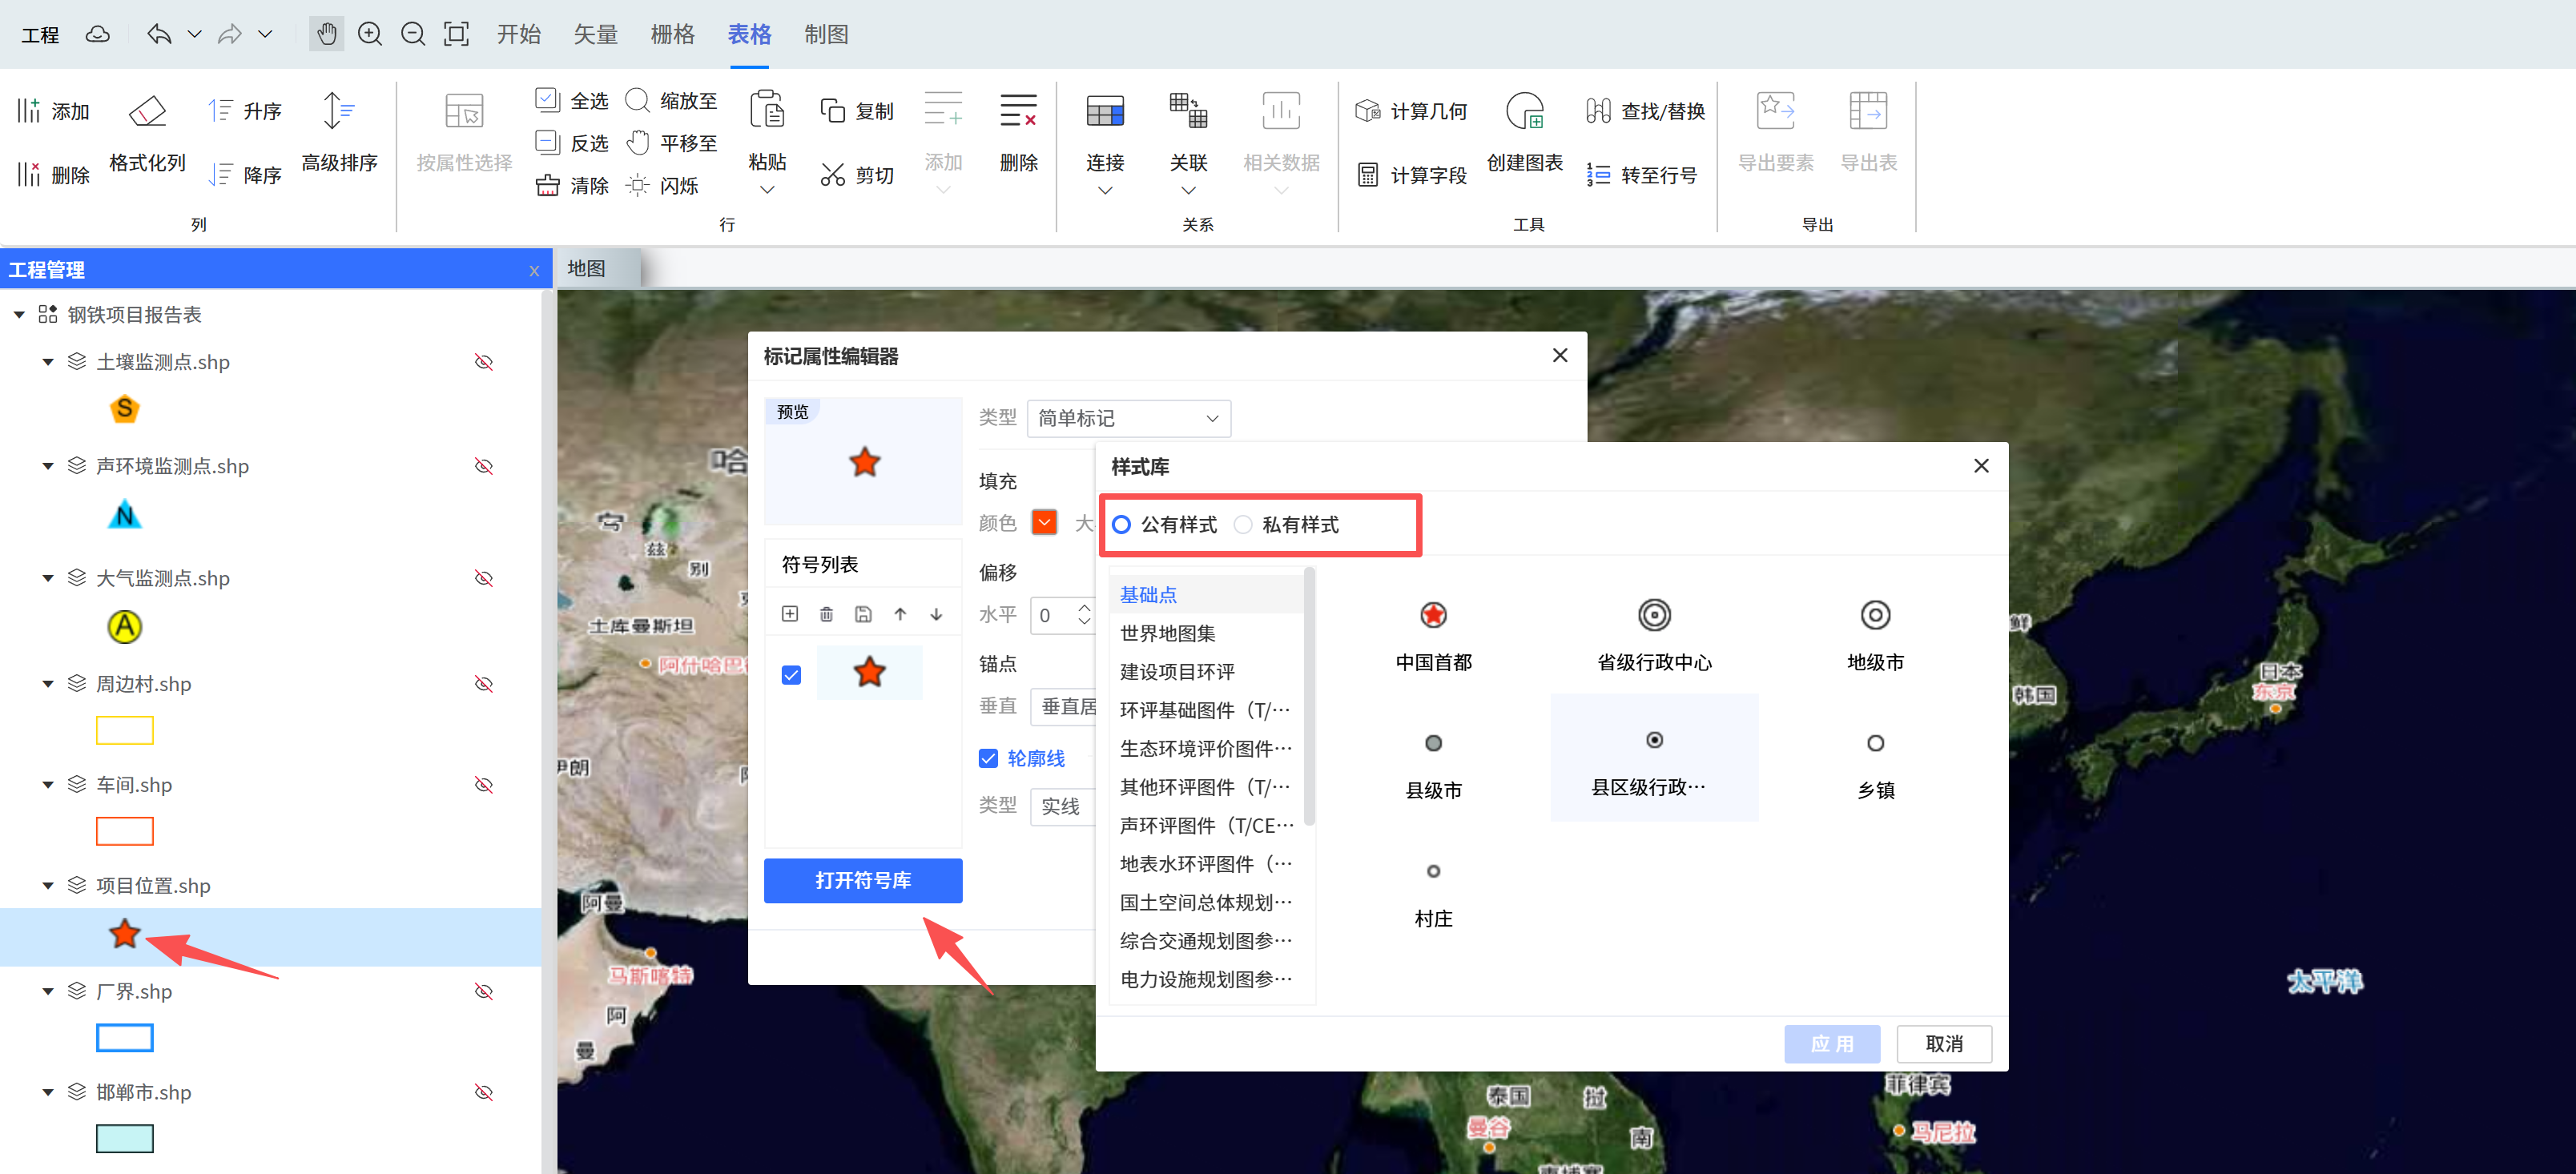Add a new symbol layer in 符号列表

pyautogui.click(x=790, y=614)
